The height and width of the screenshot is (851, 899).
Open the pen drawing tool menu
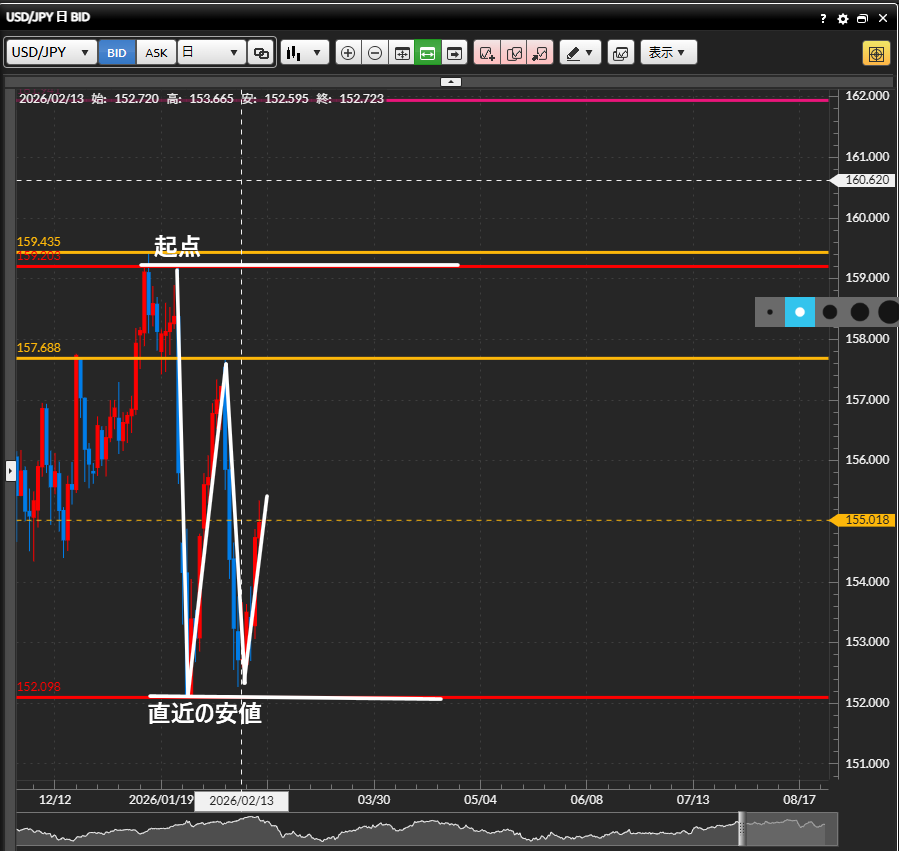[x=579, y=53]
